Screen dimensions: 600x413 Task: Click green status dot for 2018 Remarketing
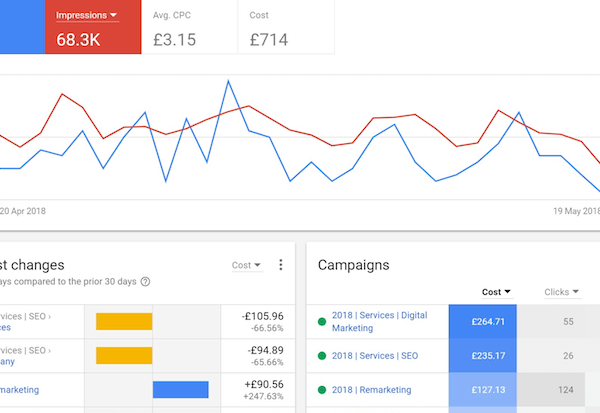pyautogui.click(x=322, y=388)
